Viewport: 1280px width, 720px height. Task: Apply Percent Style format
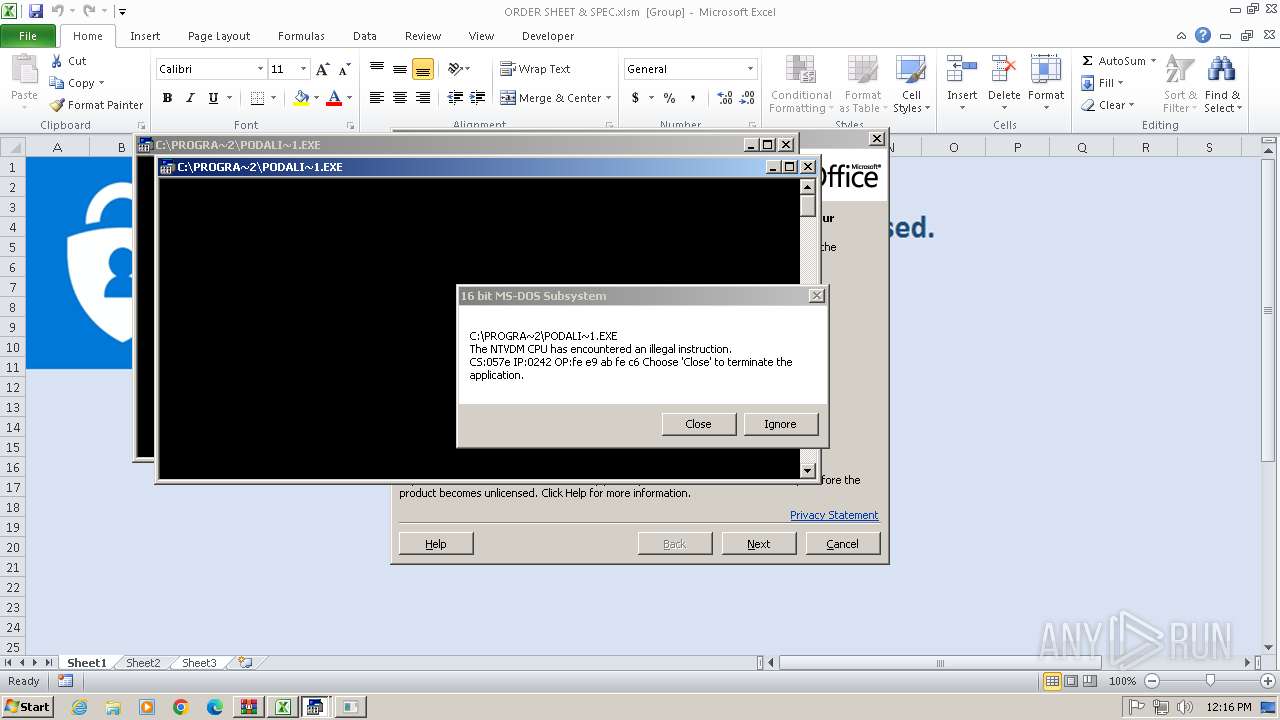(669, 98)
